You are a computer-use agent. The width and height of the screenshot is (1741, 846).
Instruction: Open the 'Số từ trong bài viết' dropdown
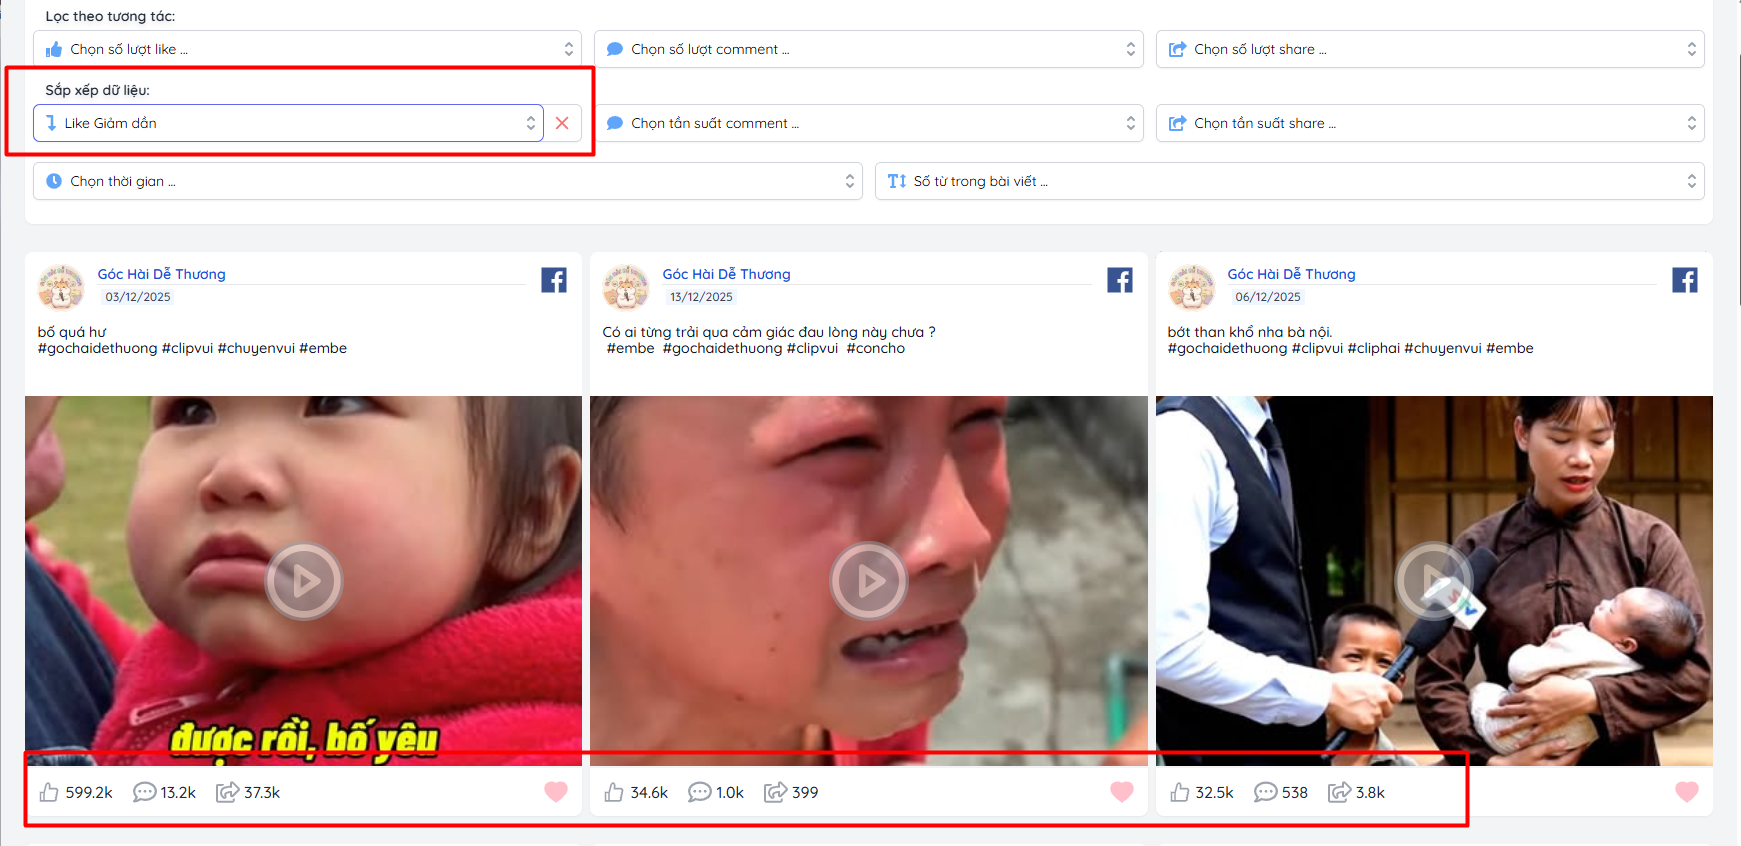click(1288, 181)
